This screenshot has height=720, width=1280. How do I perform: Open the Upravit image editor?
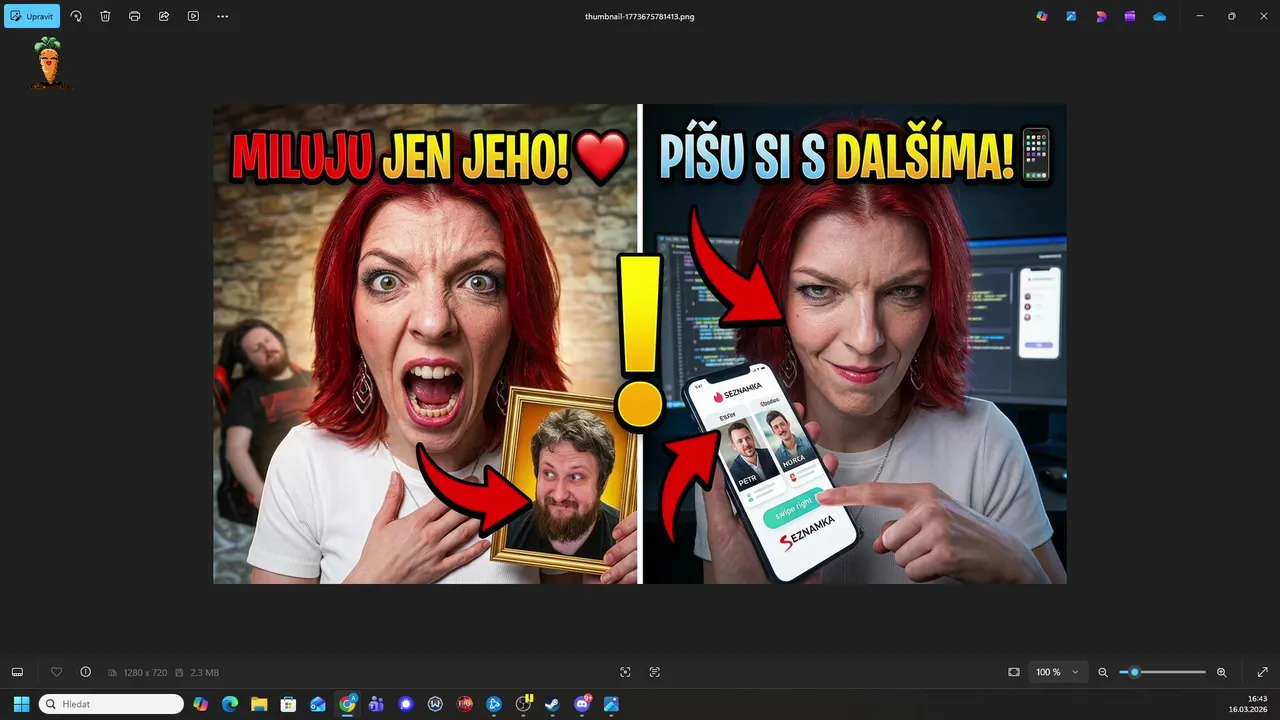point(32,16)
